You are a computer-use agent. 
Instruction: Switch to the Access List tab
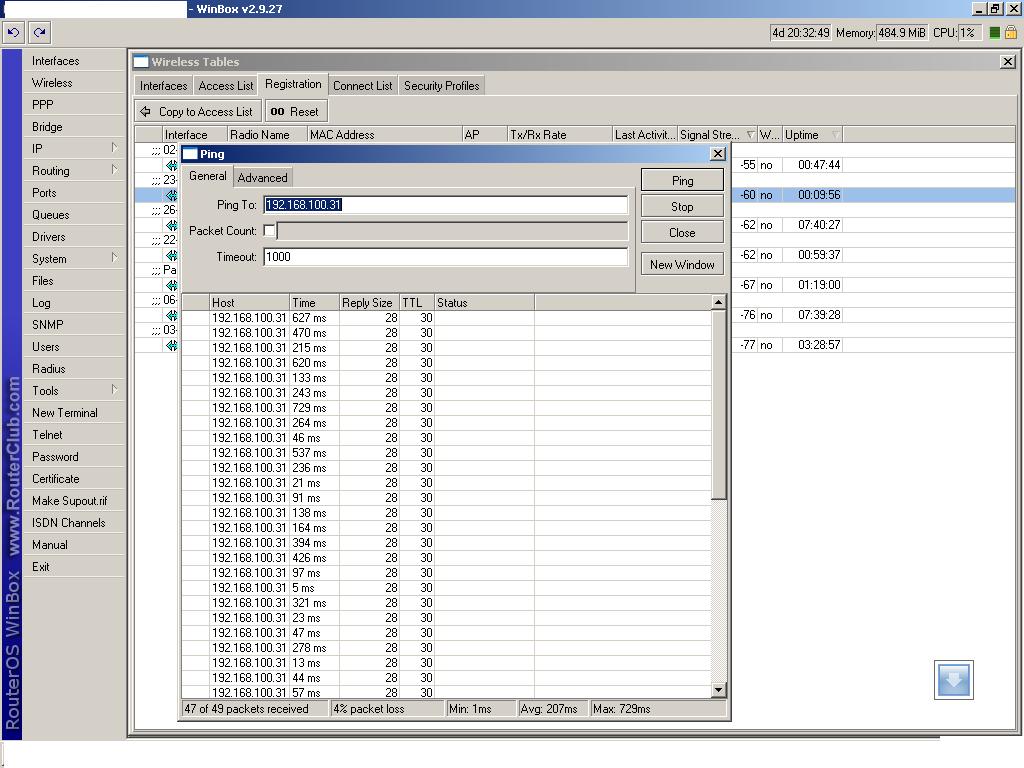tap(225, 86)
